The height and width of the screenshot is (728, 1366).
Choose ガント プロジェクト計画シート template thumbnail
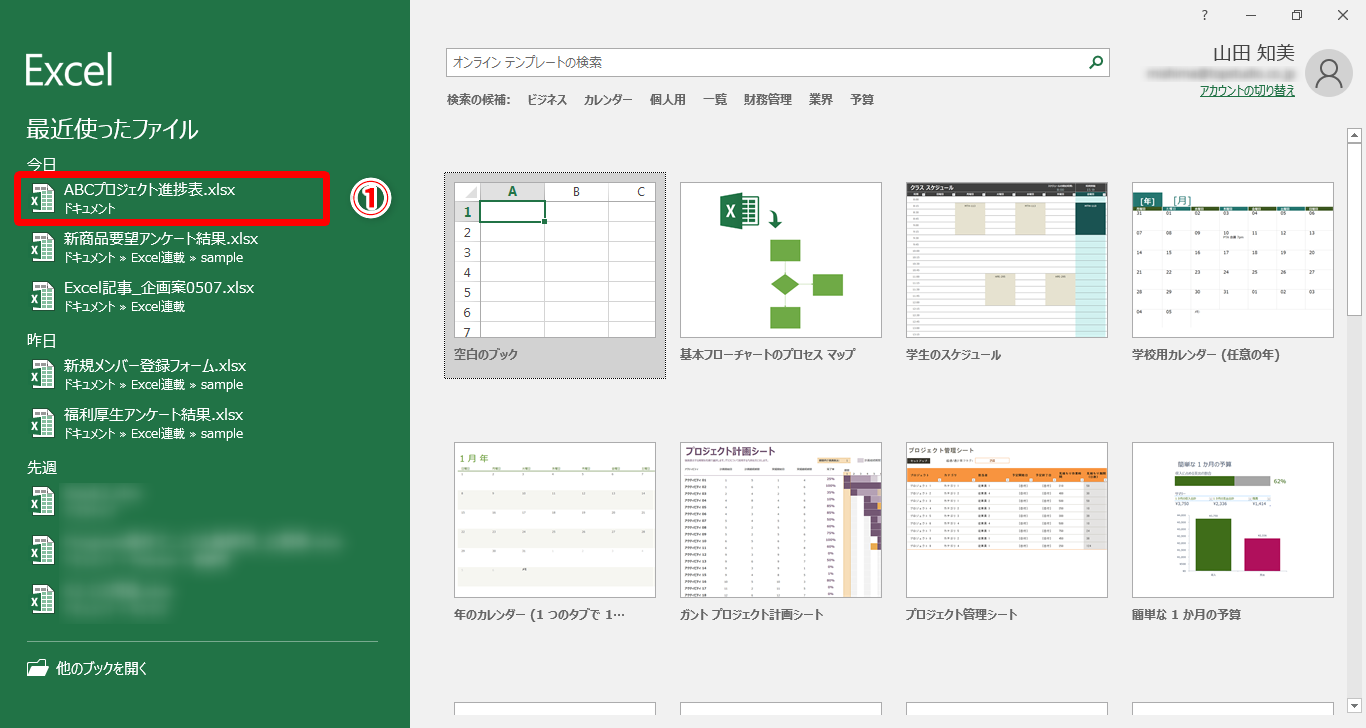click(x=781, y=520)
